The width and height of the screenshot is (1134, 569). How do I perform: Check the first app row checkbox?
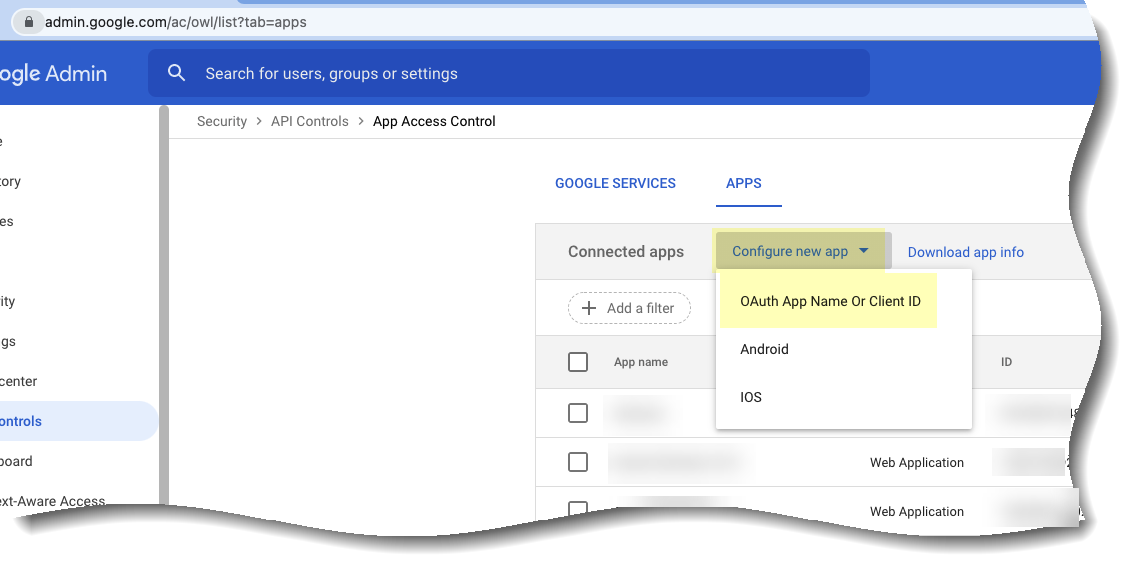[578, 412]
